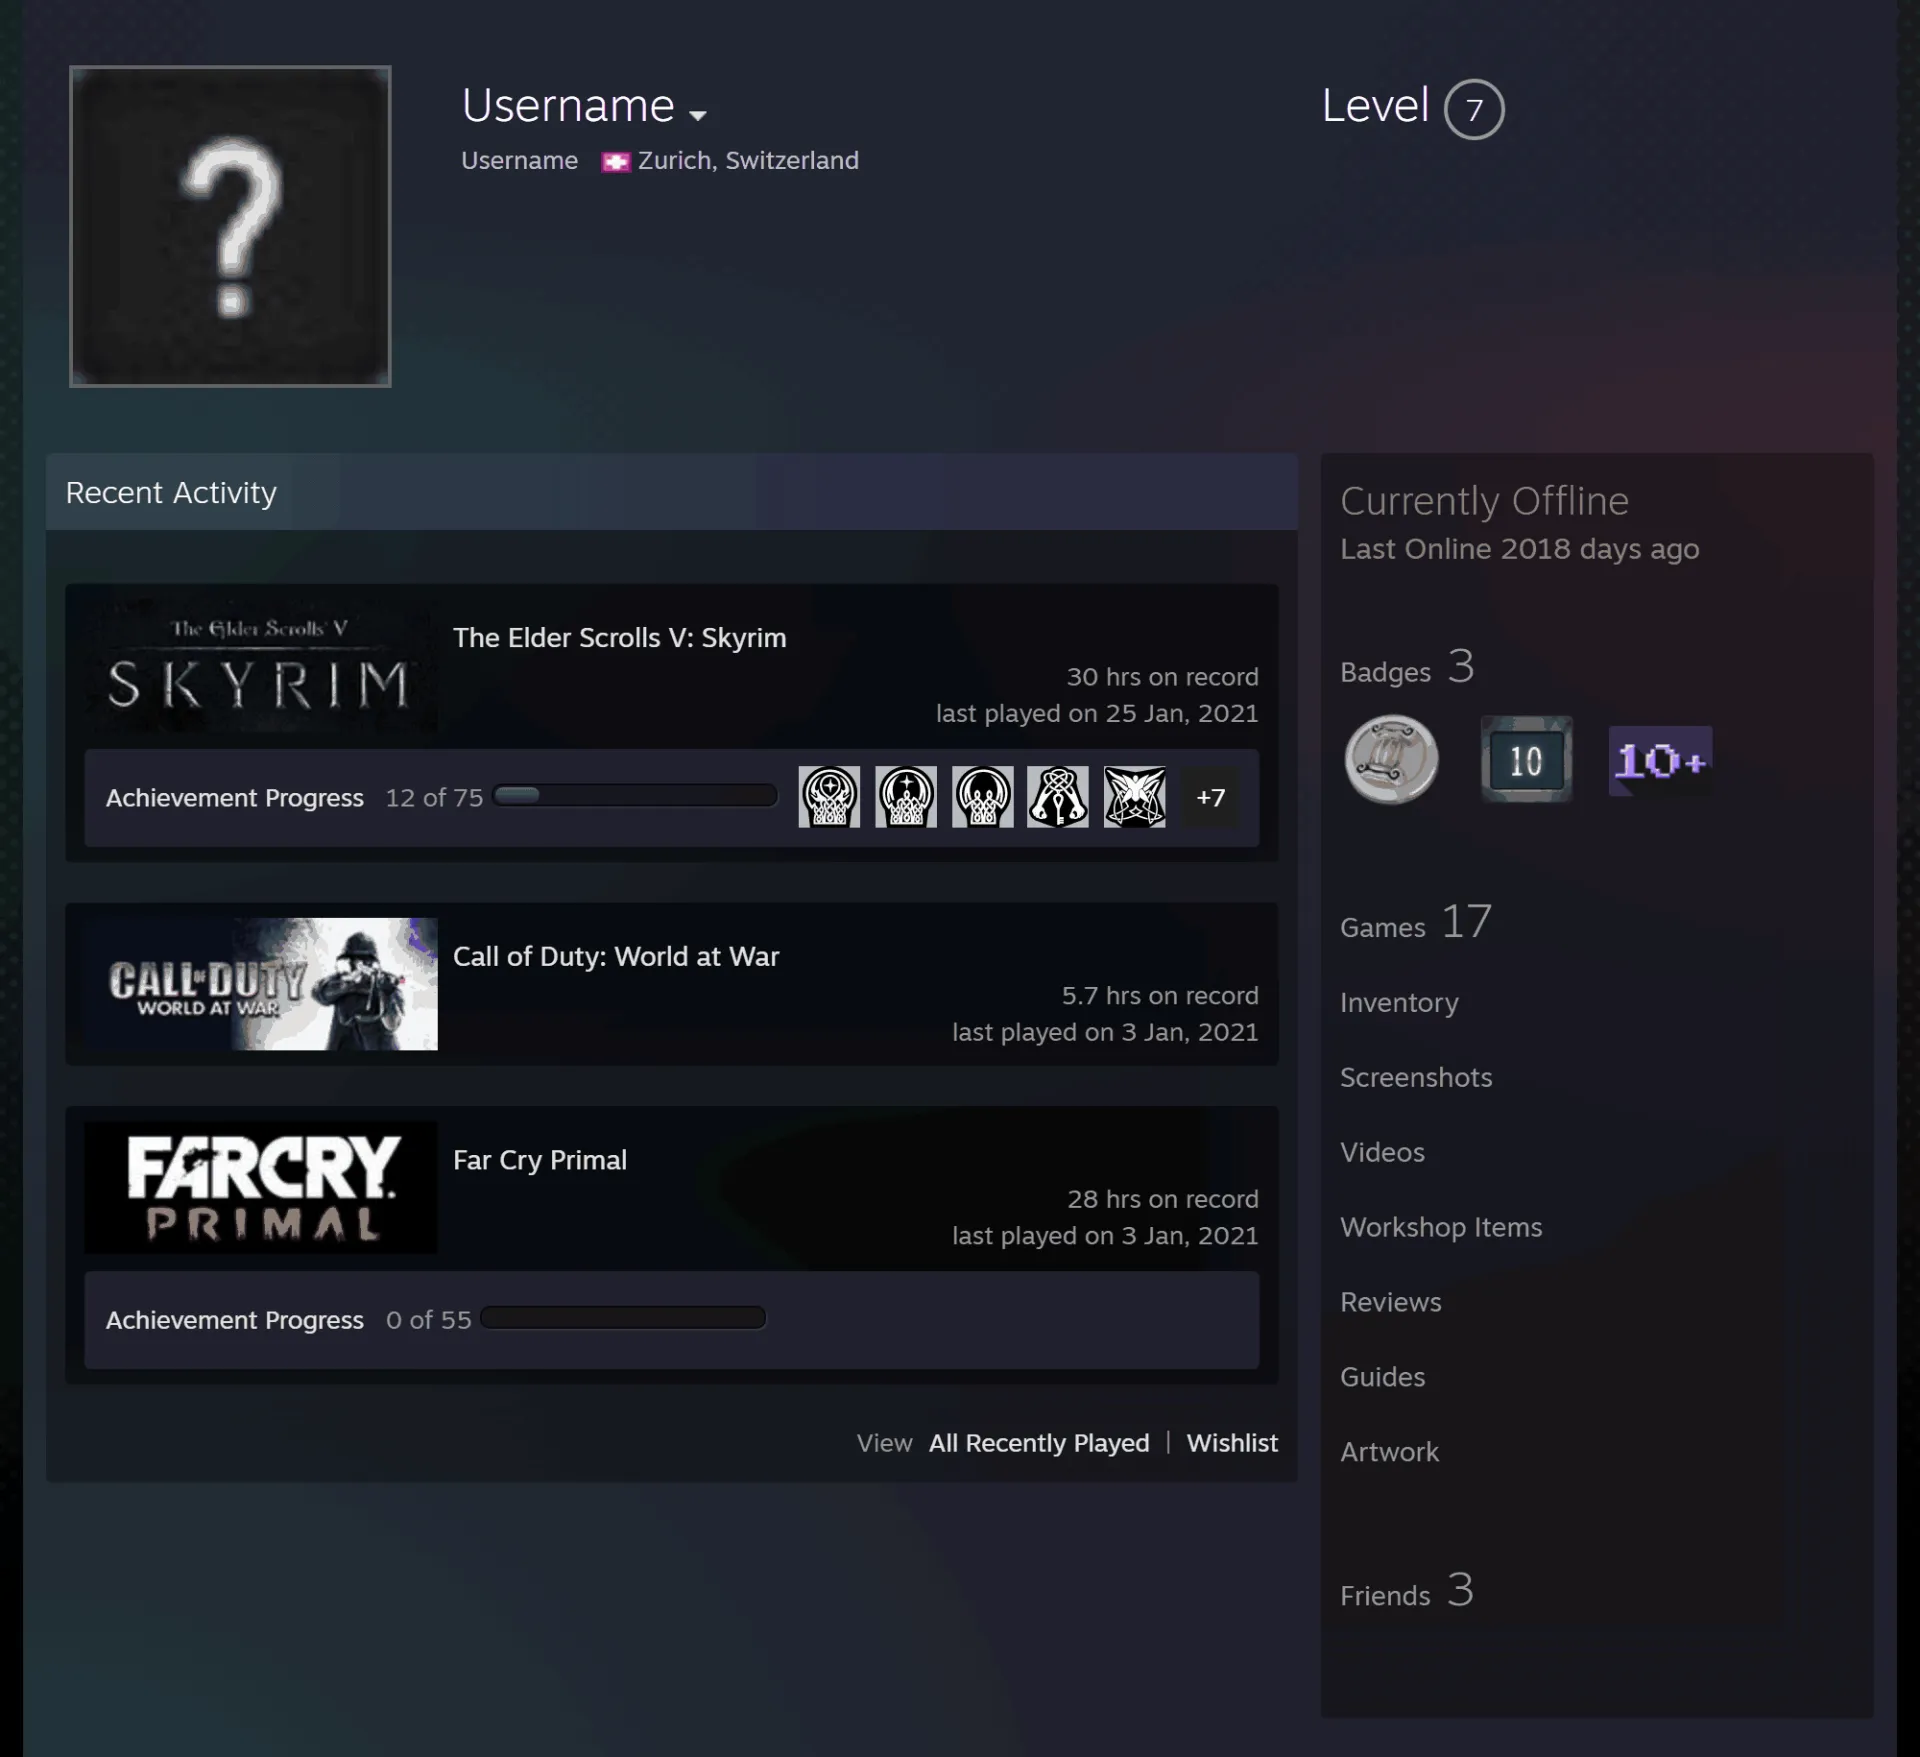Image resolution: width=1920 pixels, height=1757 pixels.
Task: Click Skyrim Achievement Progress label
Action: (x=235, y=798)
